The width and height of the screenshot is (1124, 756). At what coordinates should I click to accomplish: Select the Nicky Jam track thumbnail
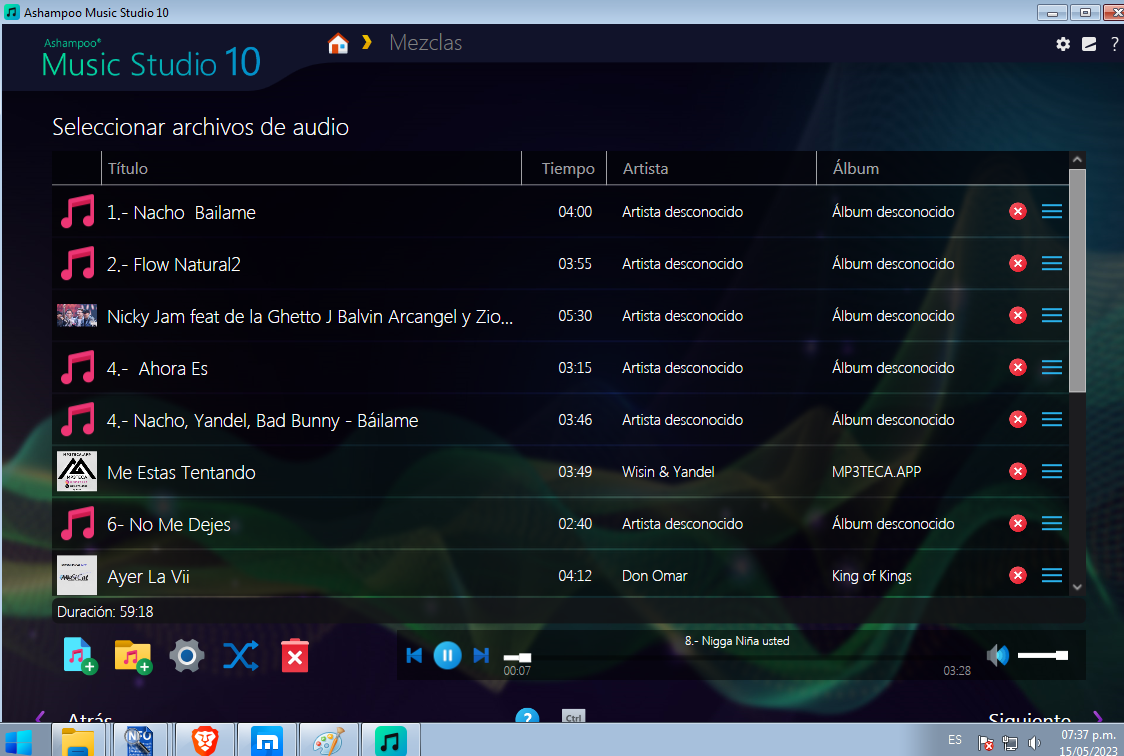[x=77, y=315]
